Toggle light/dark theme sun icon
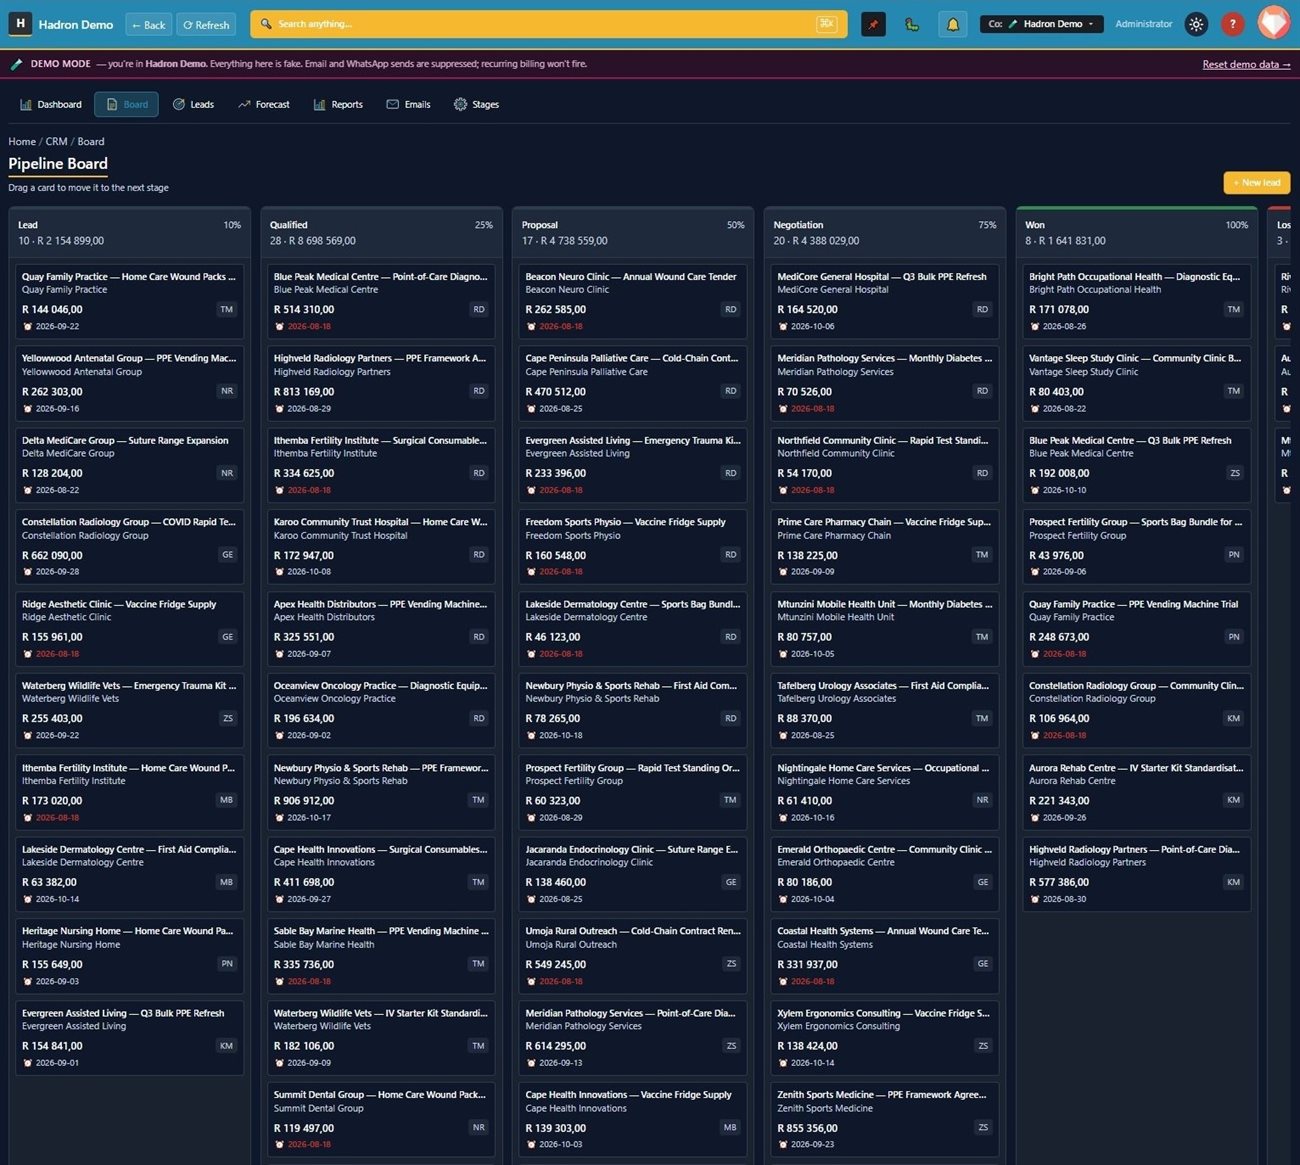This screenshot has width=1300, height=1165. pyautogui.click(x=1196, y=24)
